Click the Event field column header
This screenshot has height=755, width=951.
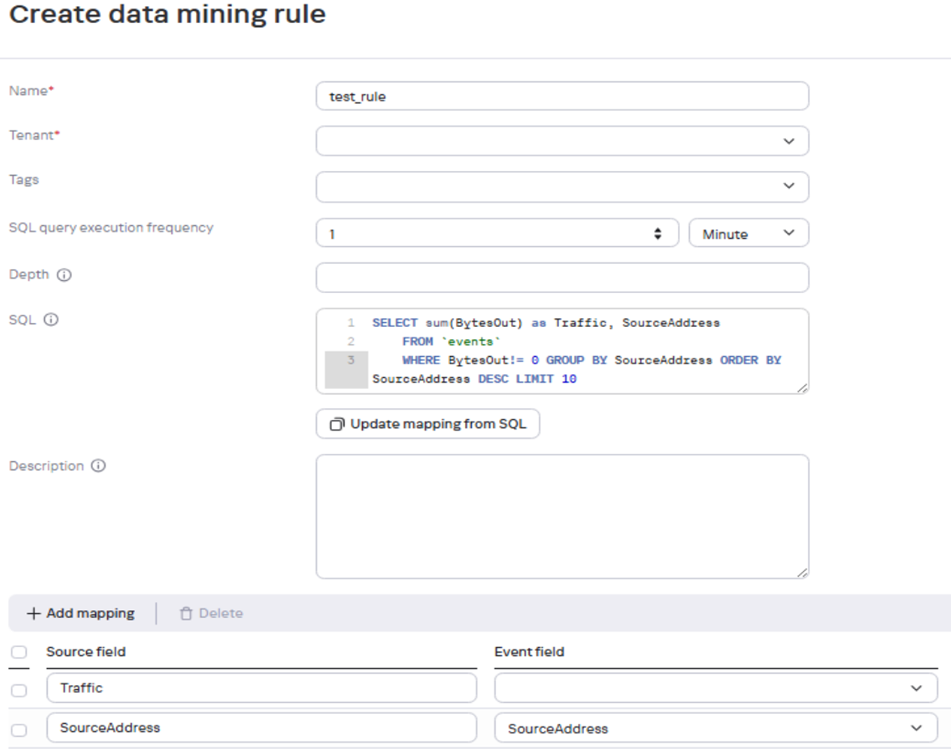pos(529,652)
